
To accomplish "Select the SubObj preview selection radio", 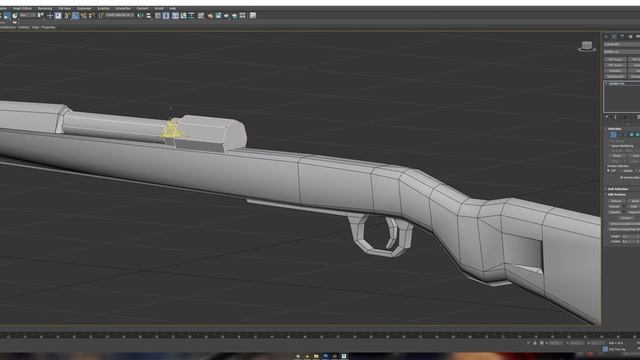I will click(x=620, y=171).
